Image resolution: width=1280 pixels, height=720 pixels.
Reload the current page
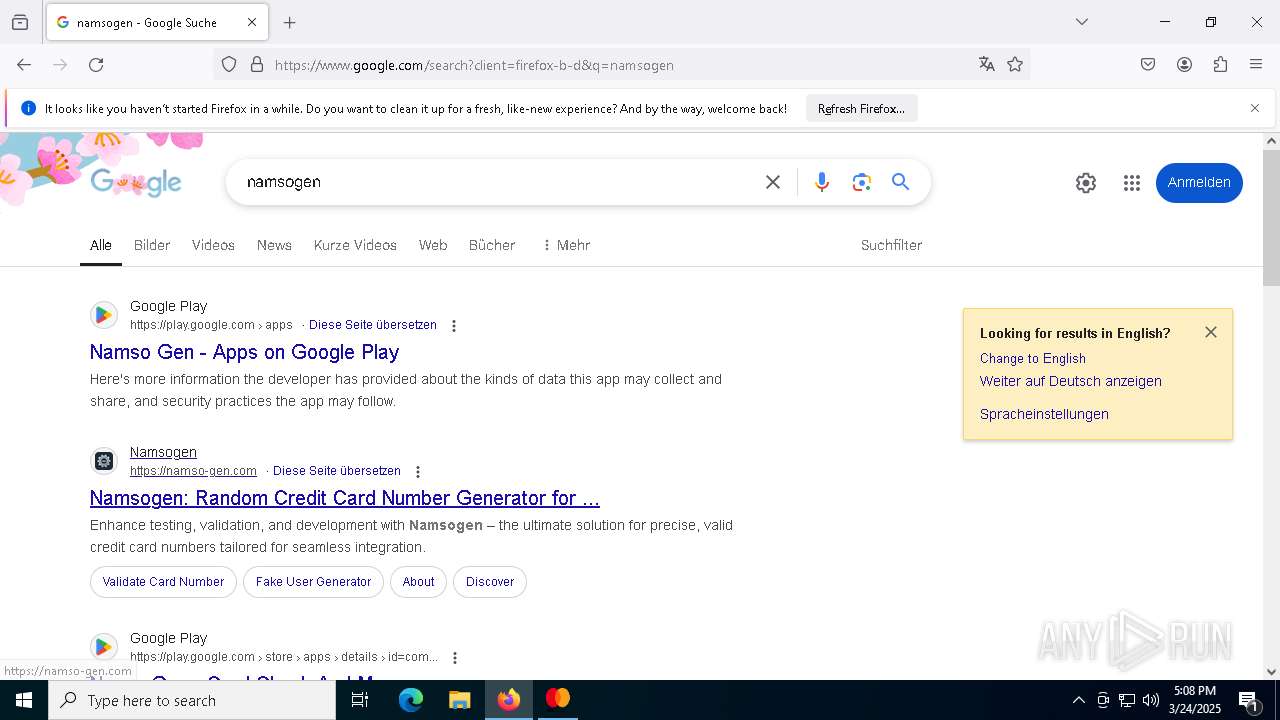coord(96,65)
